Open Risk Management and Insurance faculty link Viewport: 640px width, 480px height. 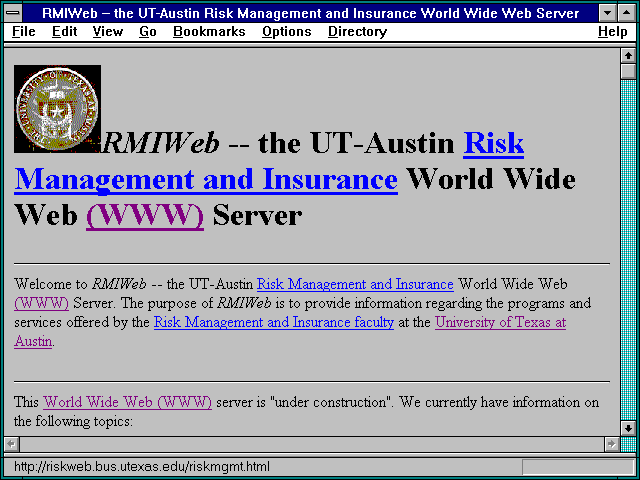pyautogui.click(x=274, y=322)
